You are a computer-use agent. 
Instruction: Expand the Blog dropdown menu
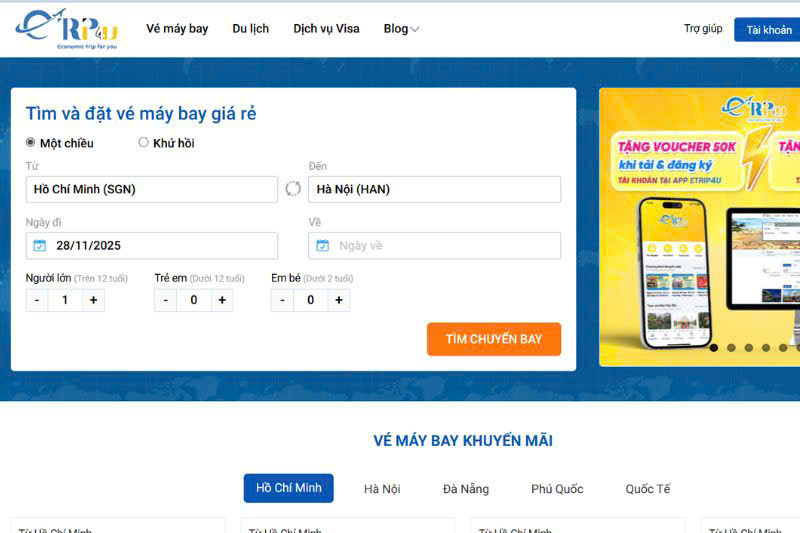pyautogui.click(x=401, y=29)
